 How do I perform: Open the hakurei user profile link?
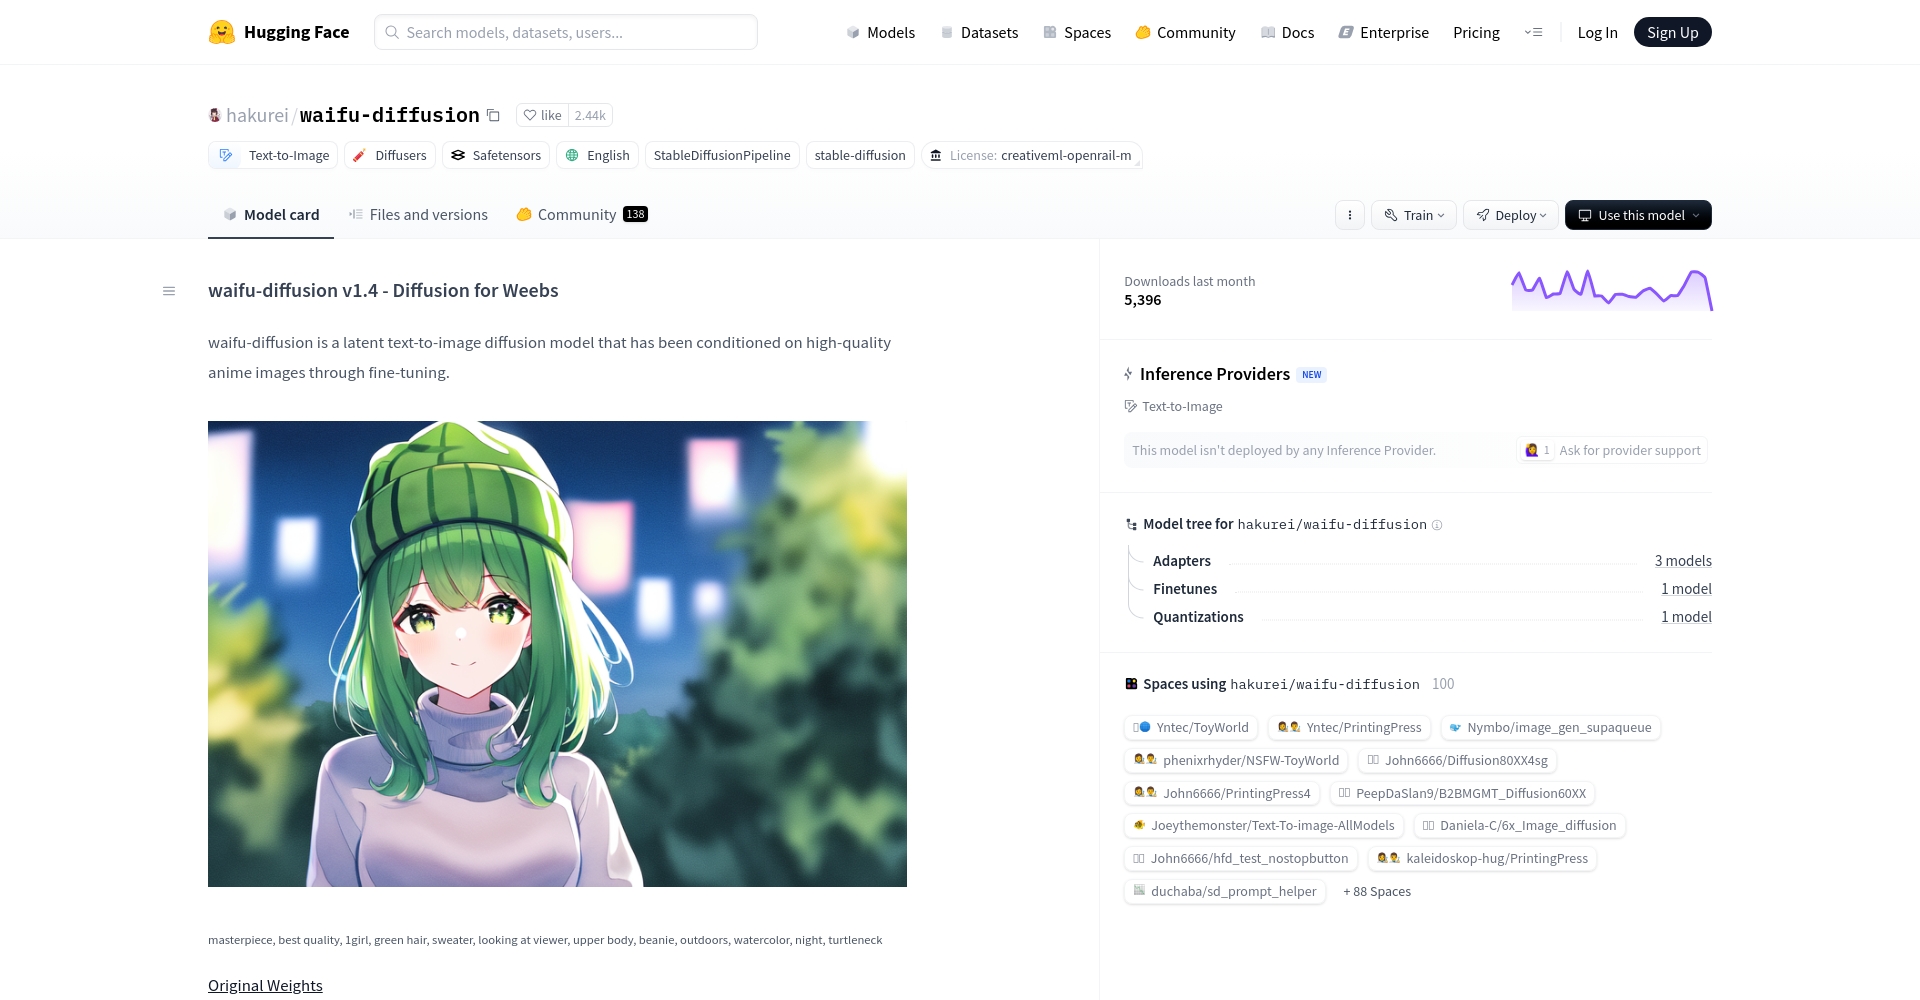(x=257, y=115)
